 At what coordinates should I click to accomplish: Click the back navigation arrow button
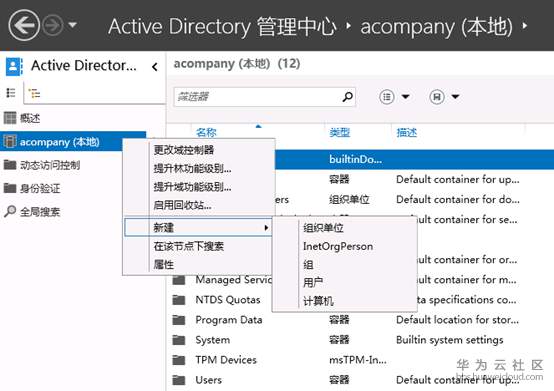tap(24, 25)
